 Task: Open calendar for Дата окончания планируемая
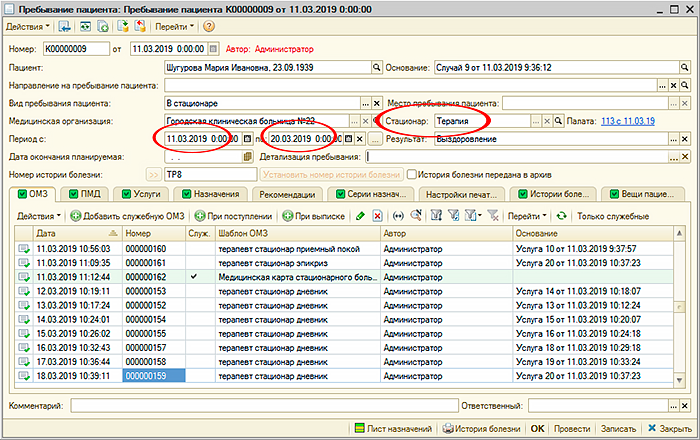click(246, 157)
